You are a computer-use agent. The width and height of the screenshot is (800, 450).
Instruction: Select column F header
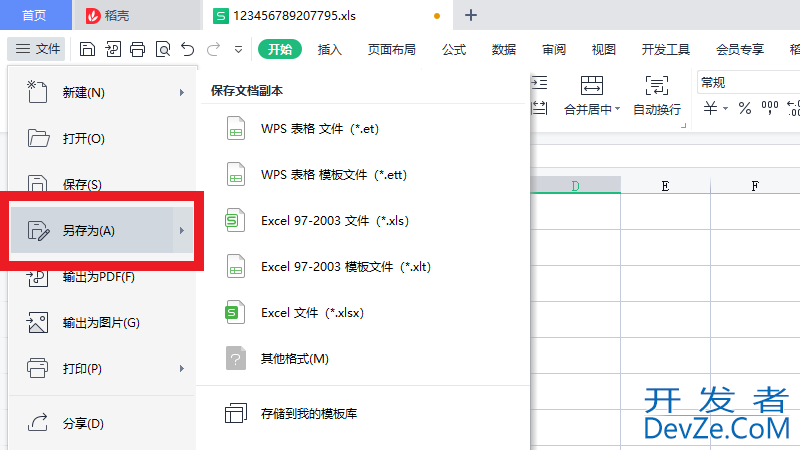(x=755, y=186)
